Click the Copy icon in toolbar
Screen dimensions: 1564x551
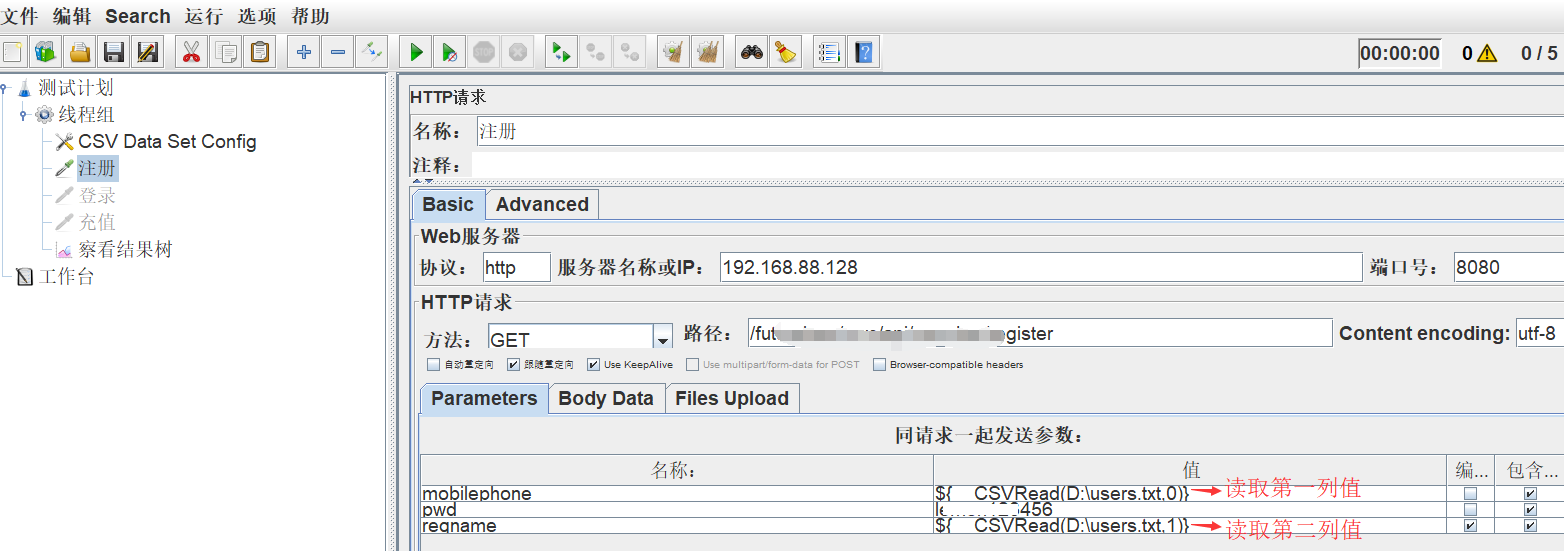tap(226, 52)
